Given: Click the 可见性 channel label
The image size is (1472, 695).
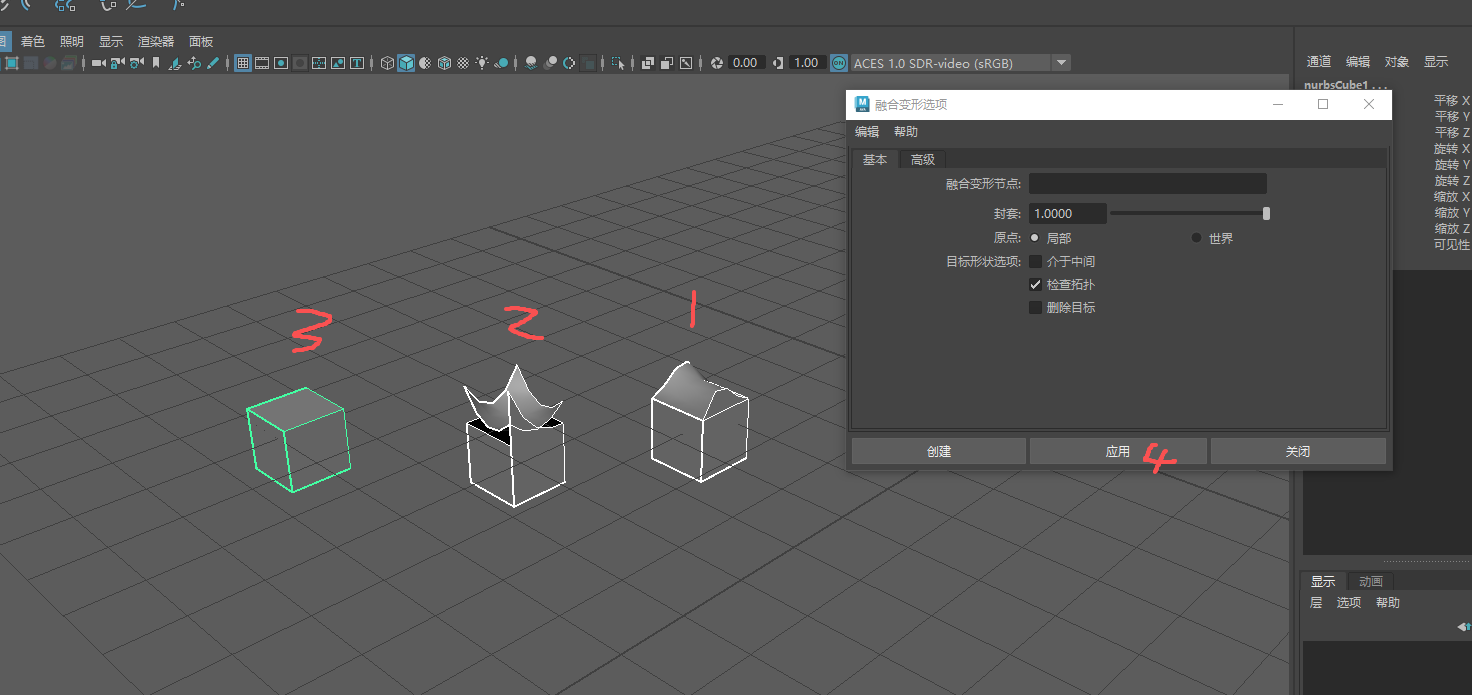Looking at the screenshot, I should [x=1452, y=245].
